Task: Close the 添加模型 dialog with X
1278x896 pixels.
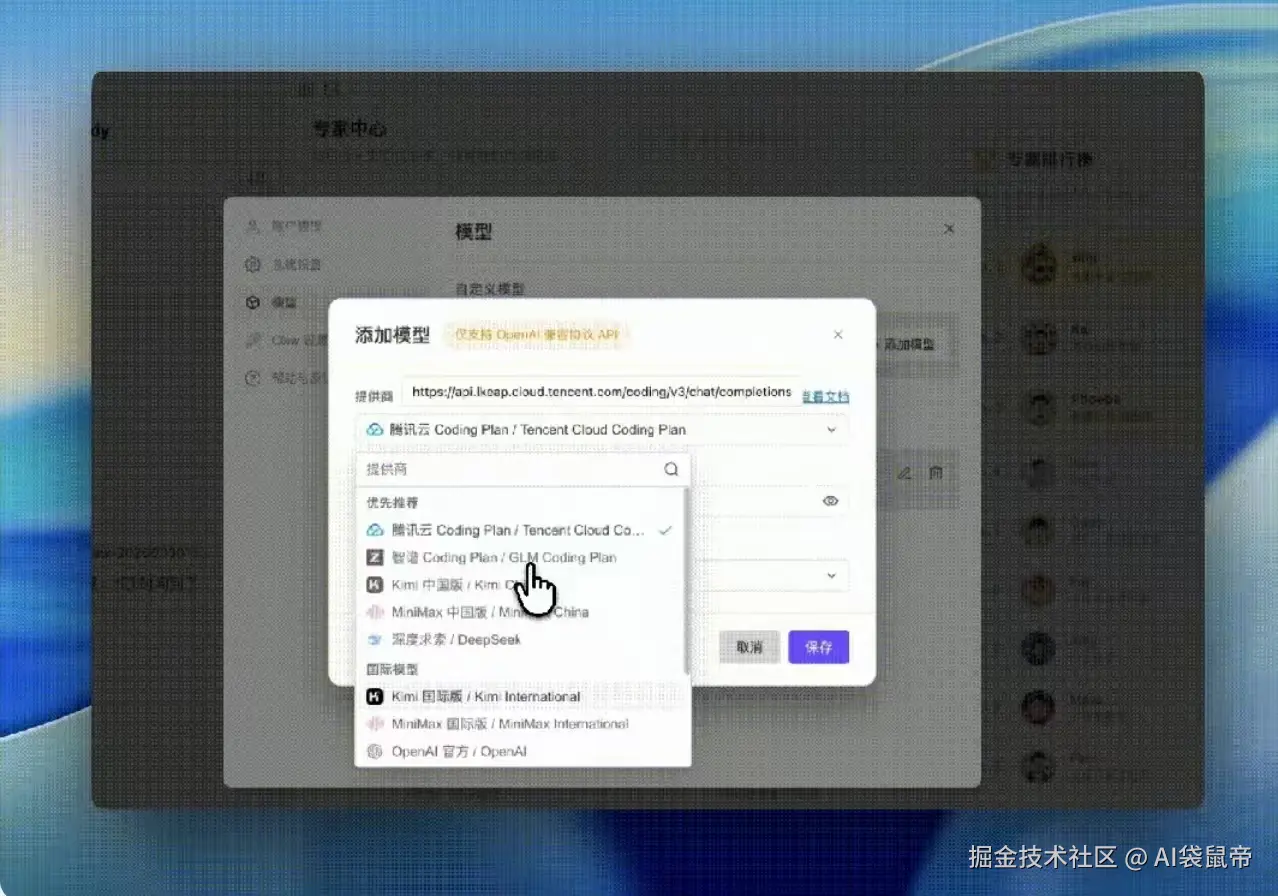Action: point(838,335)
